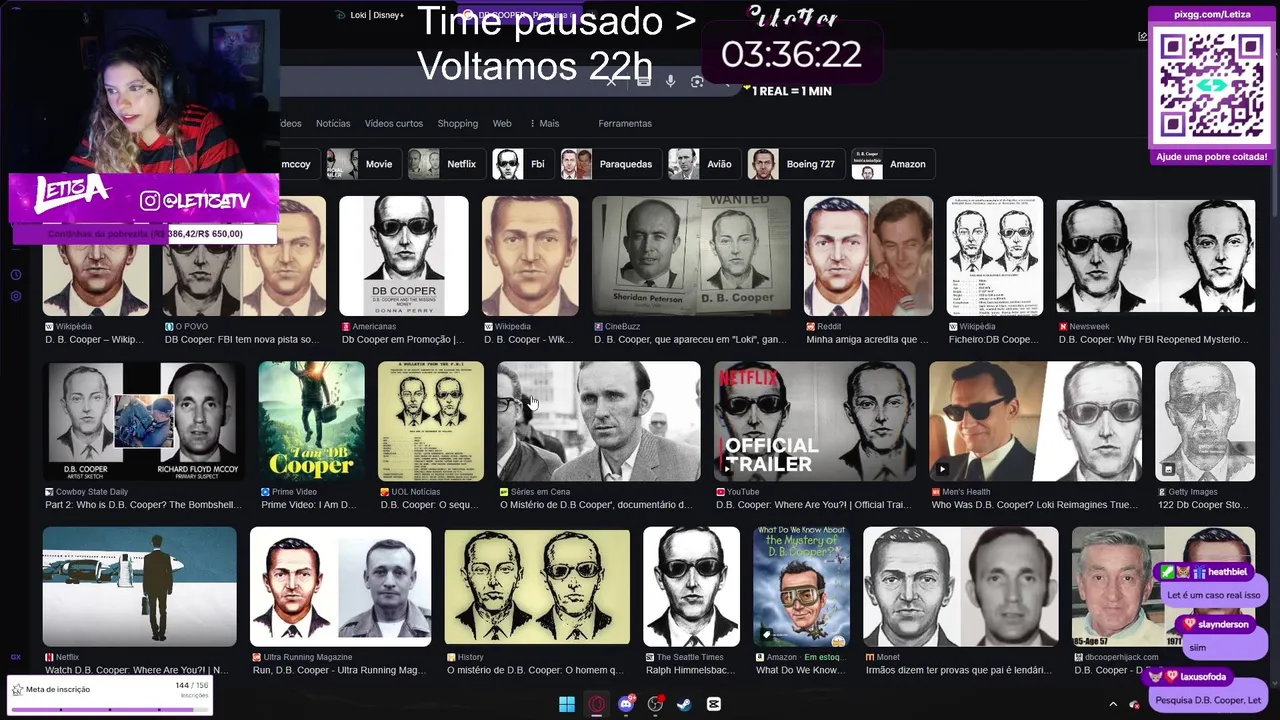Select the Boeing 727 filter chip

point(794,164)
